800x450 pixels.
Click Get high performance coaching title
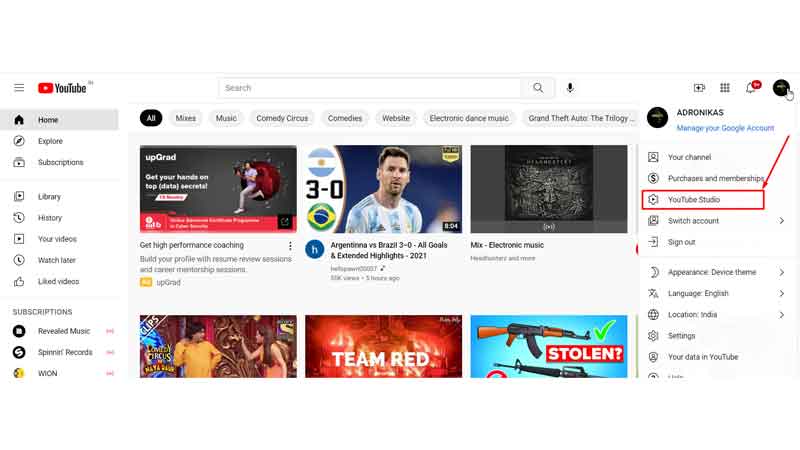pos(192,245)
